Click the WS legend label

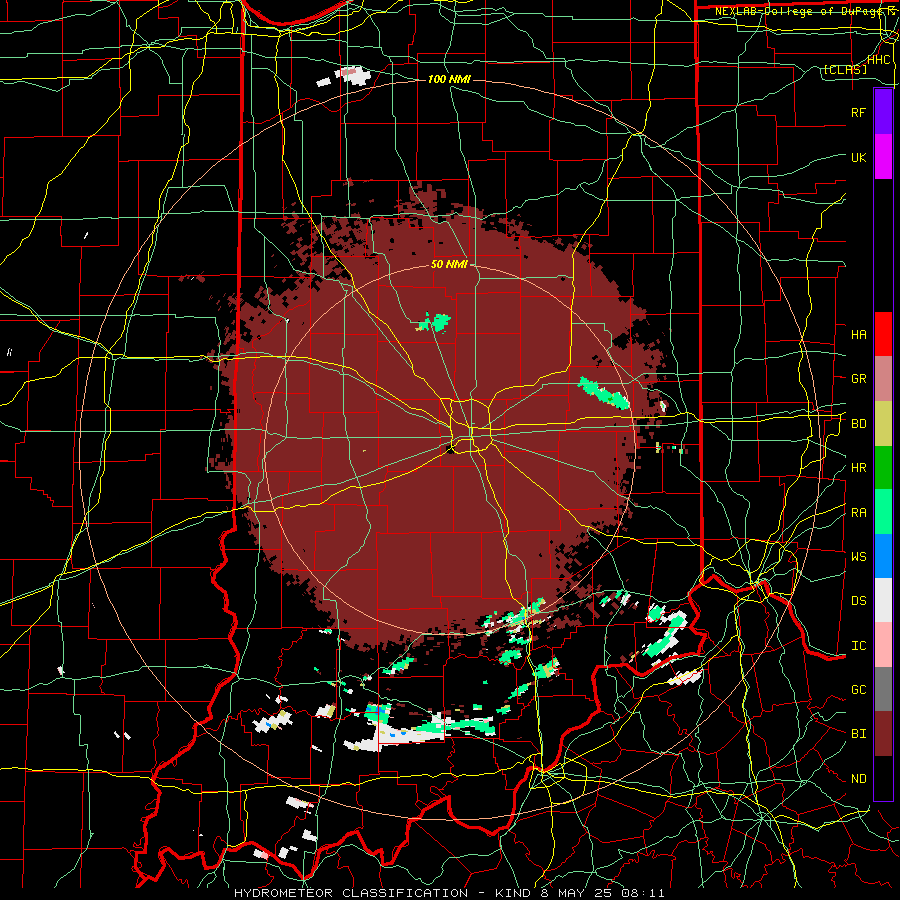858,556
